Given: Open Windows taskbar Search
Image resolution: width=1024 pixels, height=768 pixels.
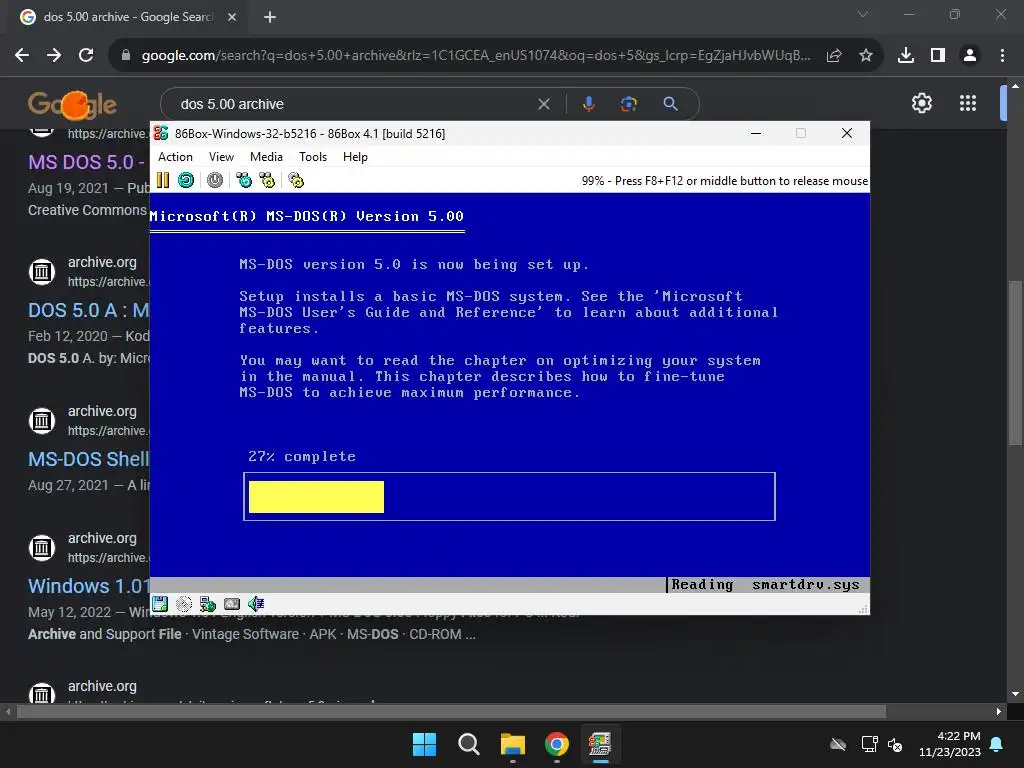Looking at the screenshot, I should click(468, 744).
